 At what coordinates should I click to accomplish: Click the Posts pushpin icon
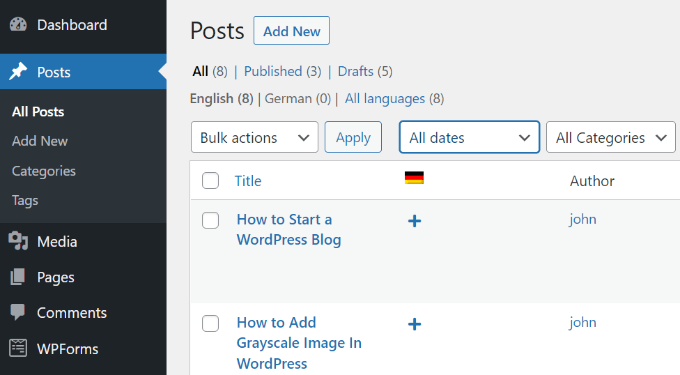18,72
